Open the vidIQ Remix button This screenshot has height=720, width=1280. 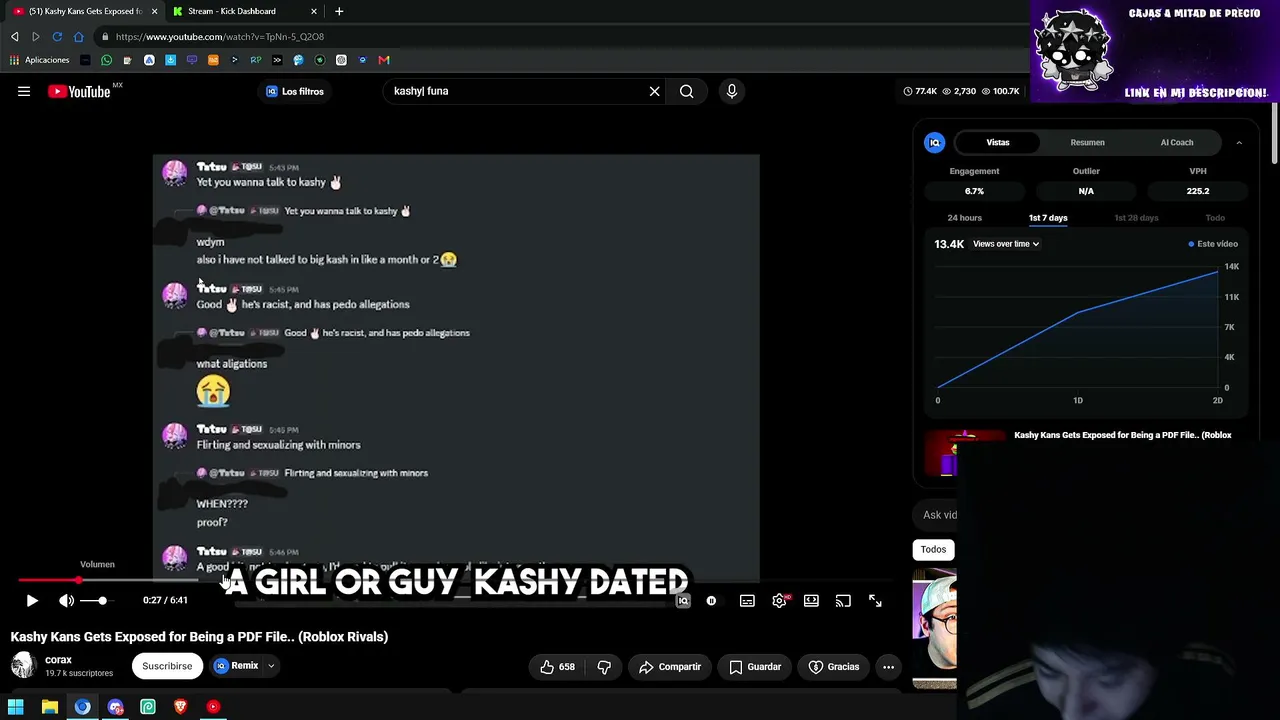[236, 666]
